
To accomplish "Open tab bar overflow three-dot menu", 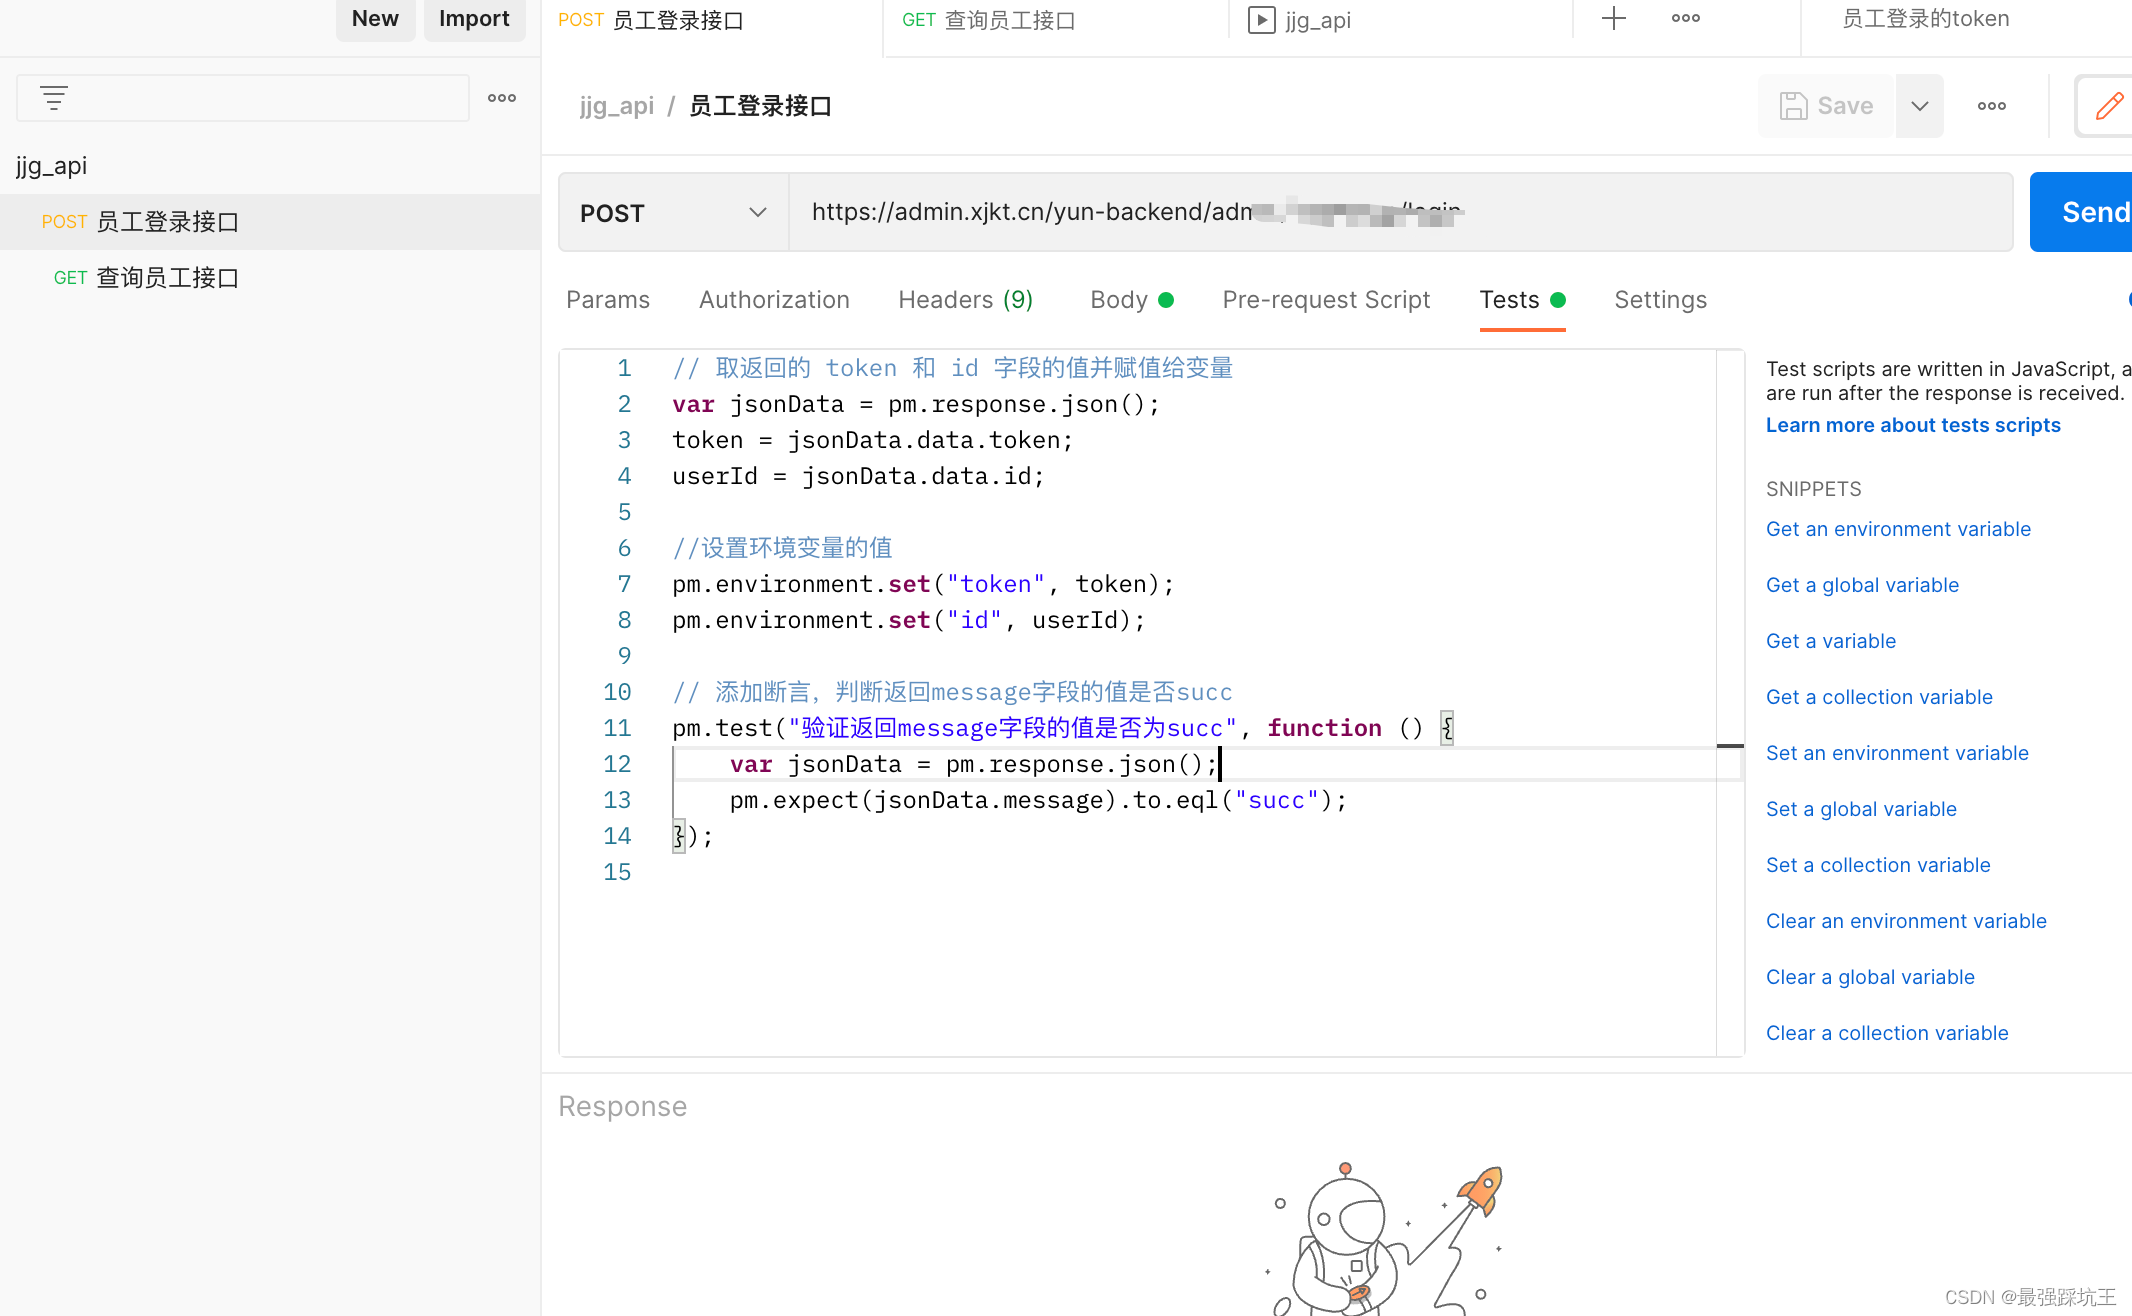I will pos(1685,18).
